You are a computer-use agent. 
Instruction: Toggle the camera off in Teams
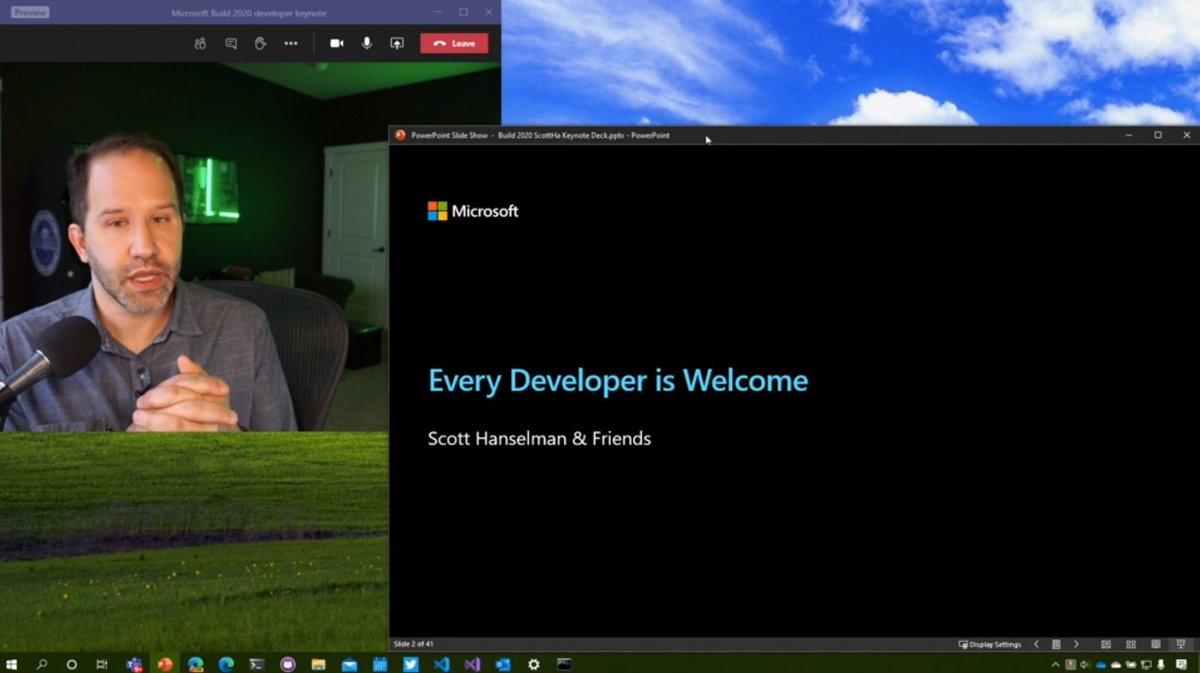click(336, 43)
